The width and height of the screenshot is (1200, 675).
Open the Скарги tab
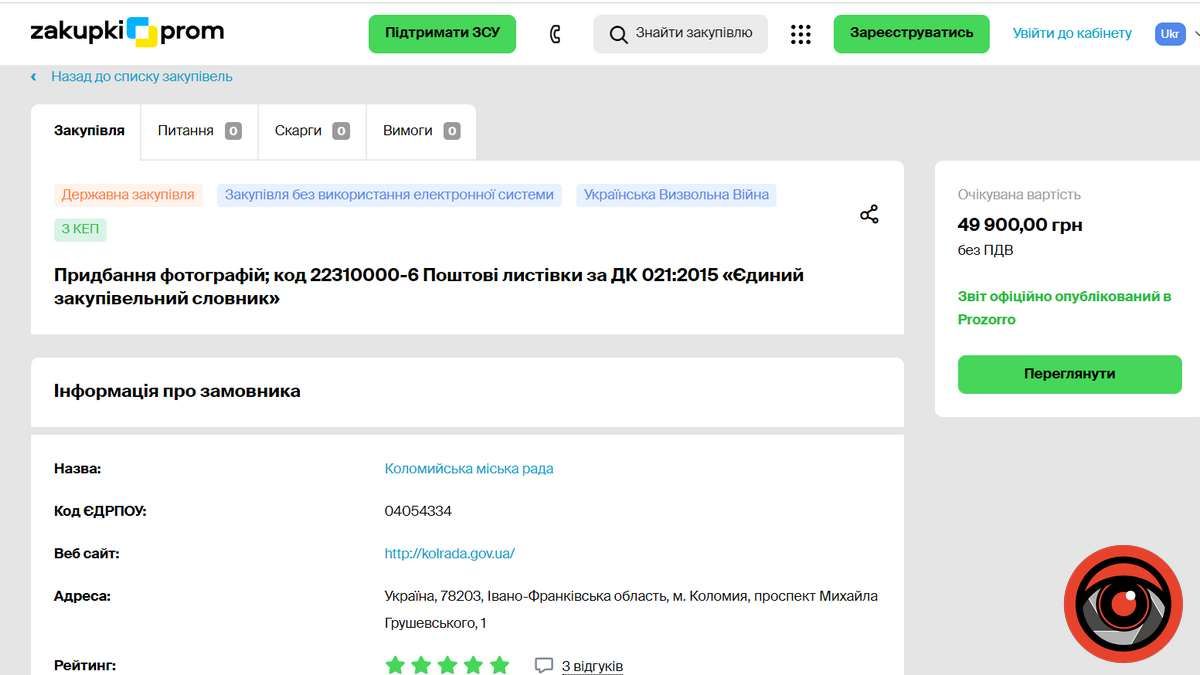(300, 129)
